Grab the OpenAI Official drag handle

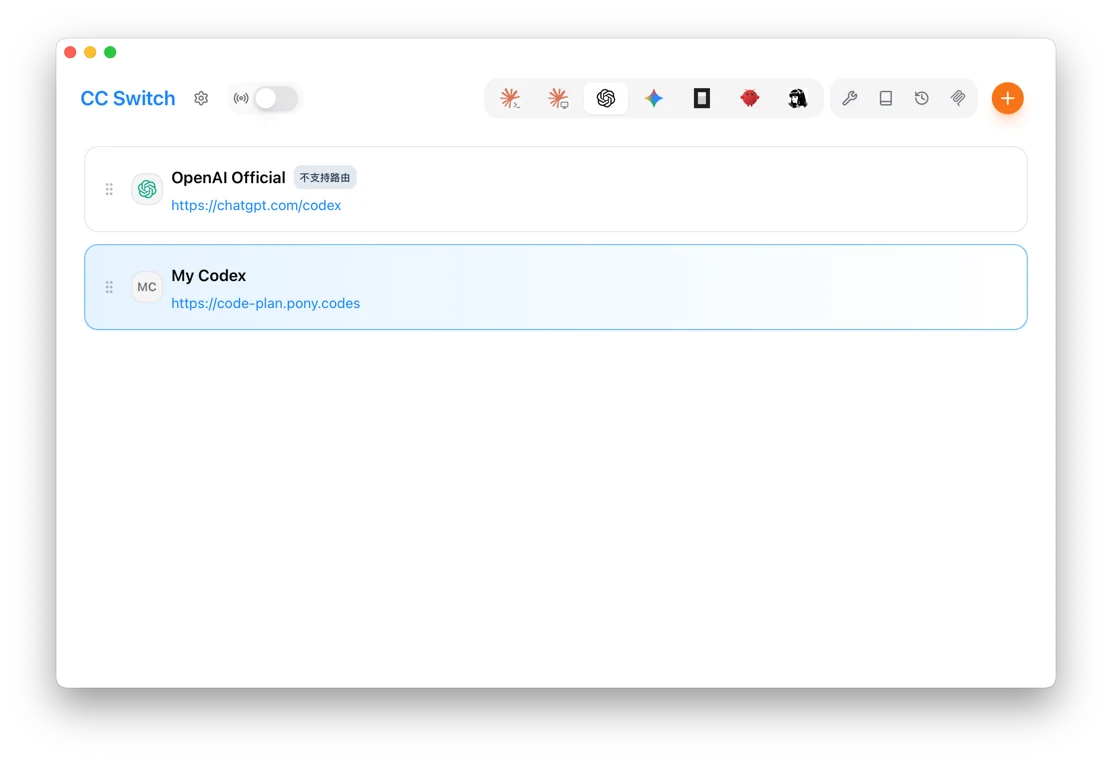109,189
